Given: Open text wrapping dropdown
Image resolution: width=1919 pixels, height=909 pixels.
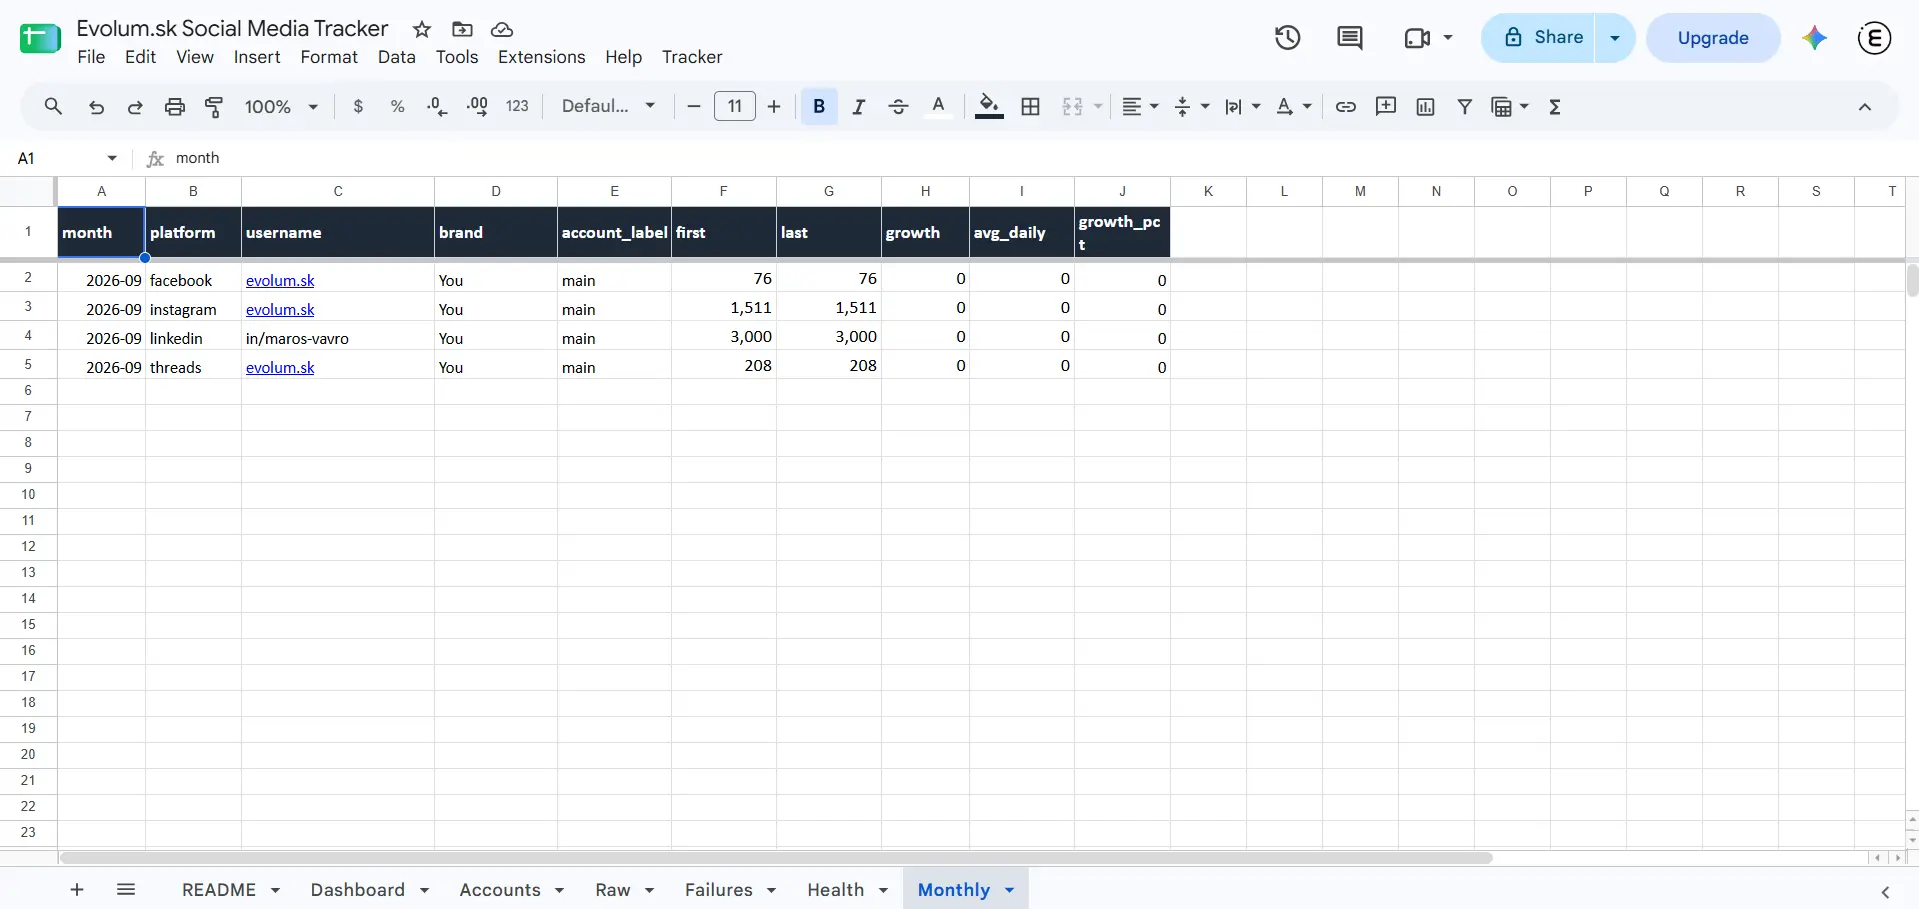Looking at the screenshot, I should pyautogui.click(x=1242, y=107).
